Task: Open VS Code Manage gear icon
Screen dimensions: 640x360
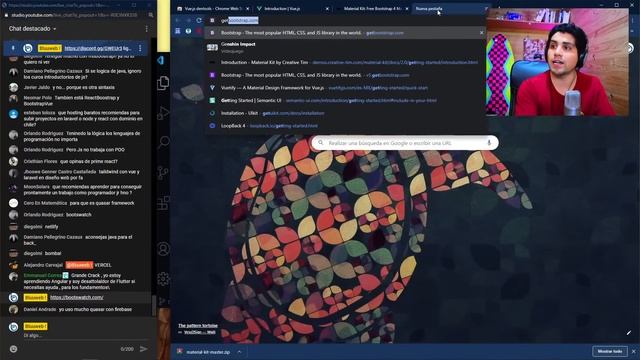Action: click(163, 279)
